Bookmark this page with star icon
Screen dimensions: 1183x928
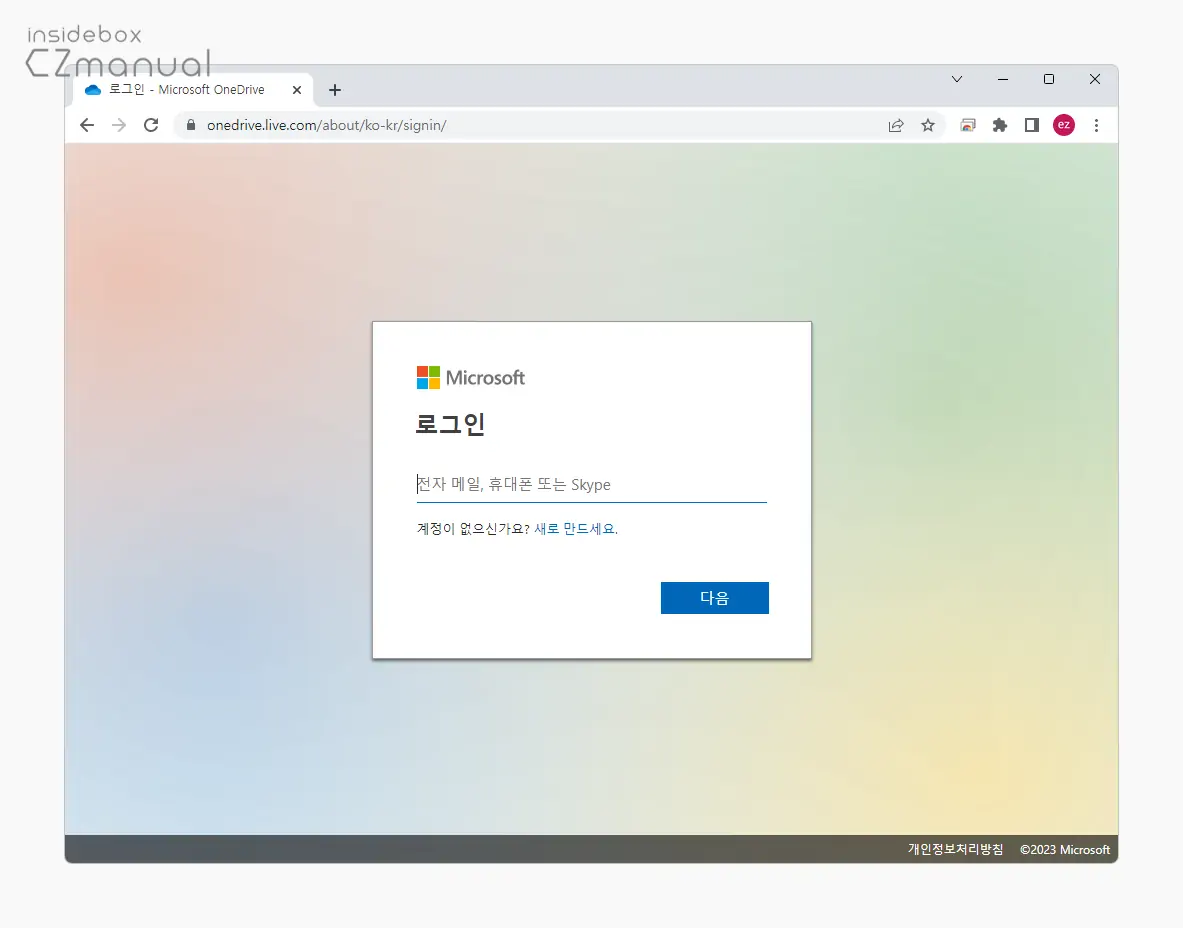pos(928,125)
